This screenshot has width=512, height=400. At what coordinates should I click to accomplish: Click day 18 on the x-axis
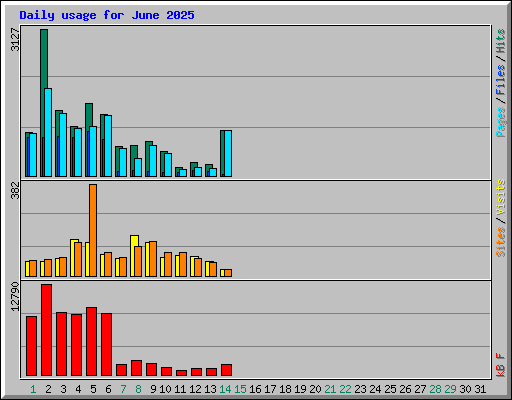pos(285,389)
